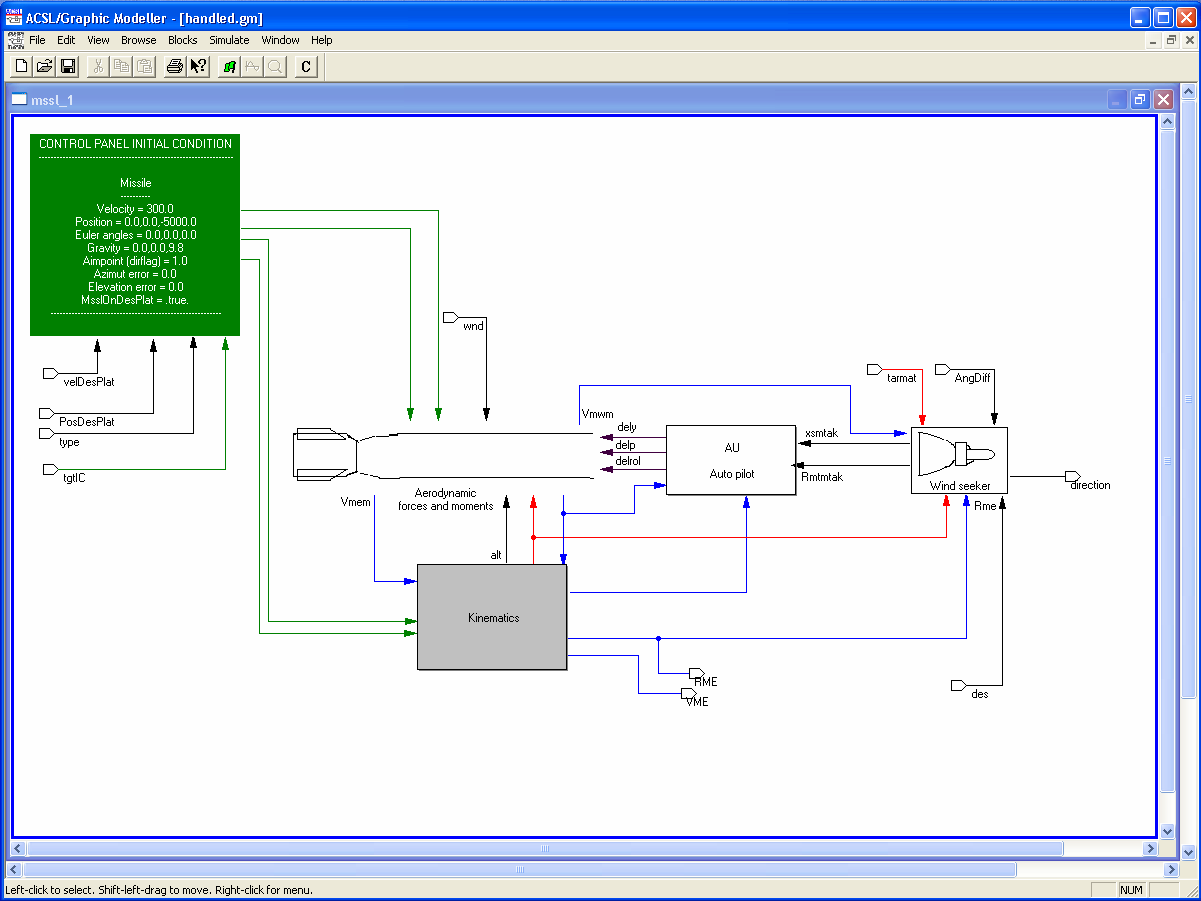Save the model with the floppy disk icon
This screenshot has height=901, width=1201.
[68, 66]
